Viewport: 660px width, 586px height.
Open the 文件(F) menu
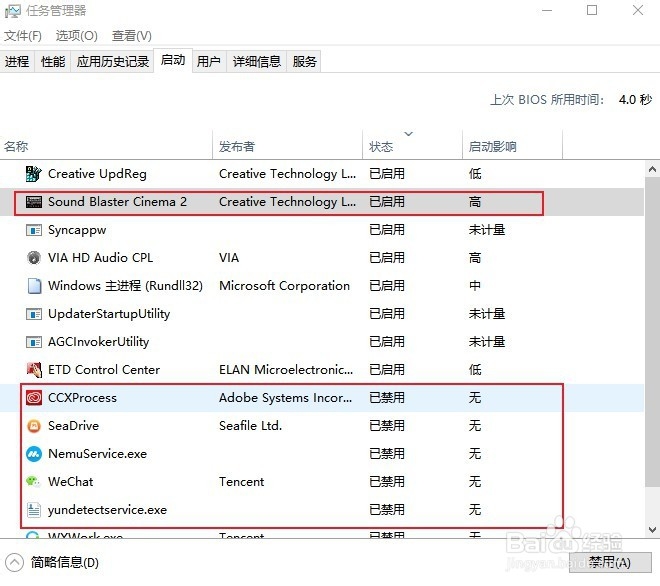23,36
